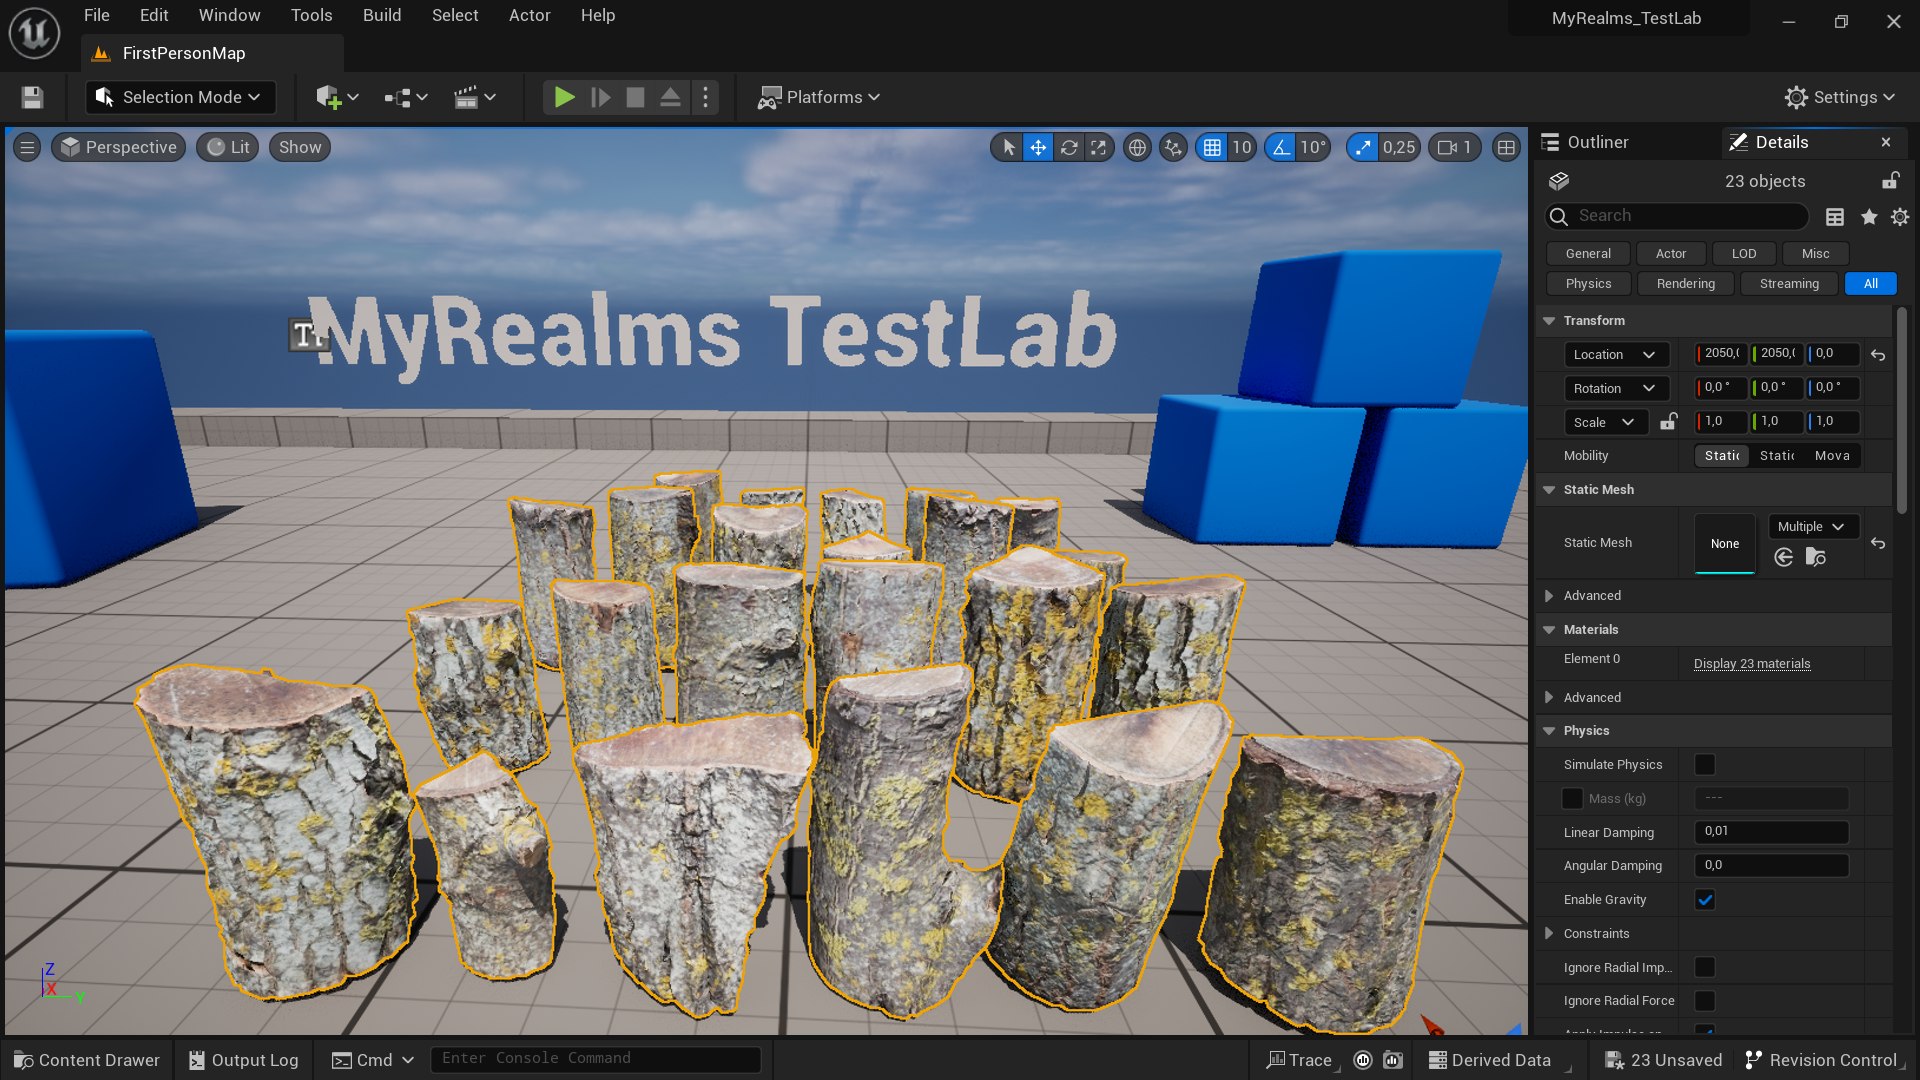
Task: Click the Eject from player button
Action: click(x=670, y=97)
